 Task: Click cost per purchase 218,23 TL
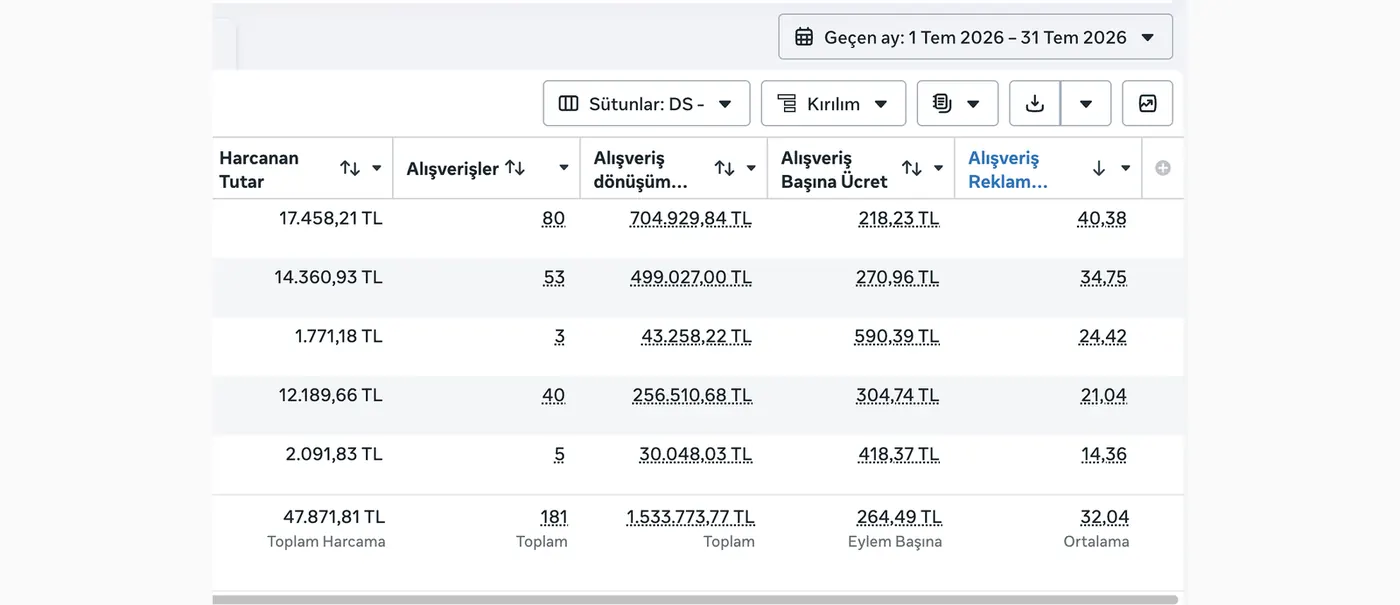899,219
